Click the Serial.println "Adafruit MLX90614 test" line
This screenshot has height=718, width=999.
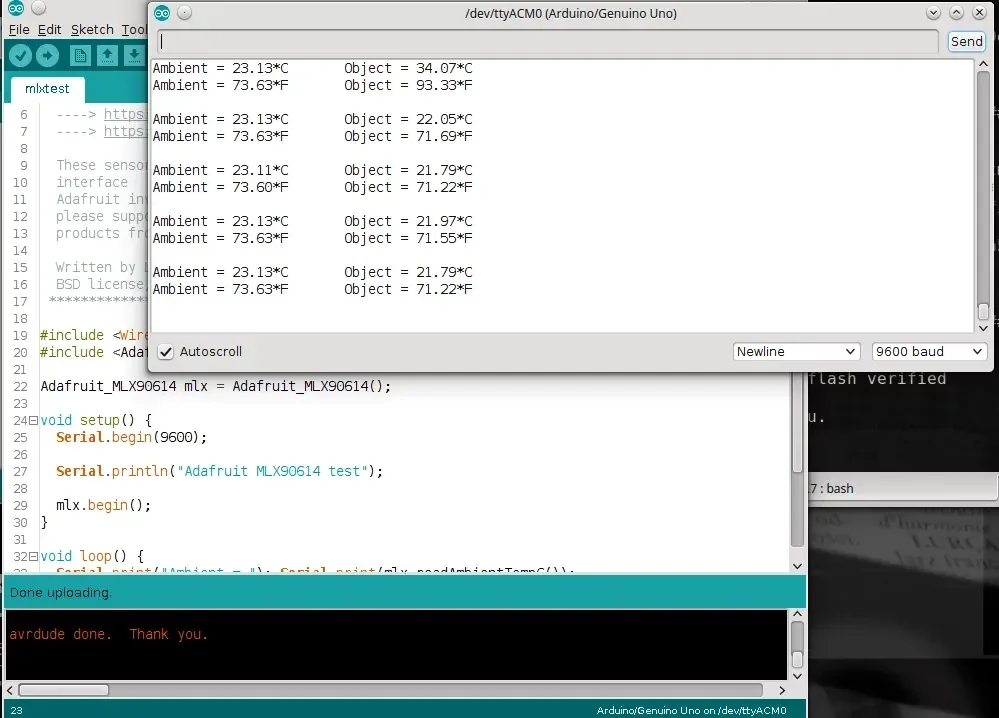pos(219,471)
